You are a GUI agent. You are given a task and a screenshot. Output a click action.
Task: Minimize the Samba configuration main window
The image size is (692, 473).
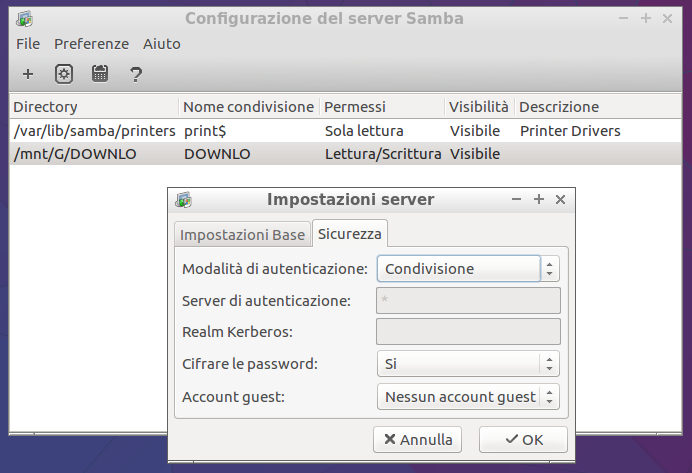click(x=623, y=19)
